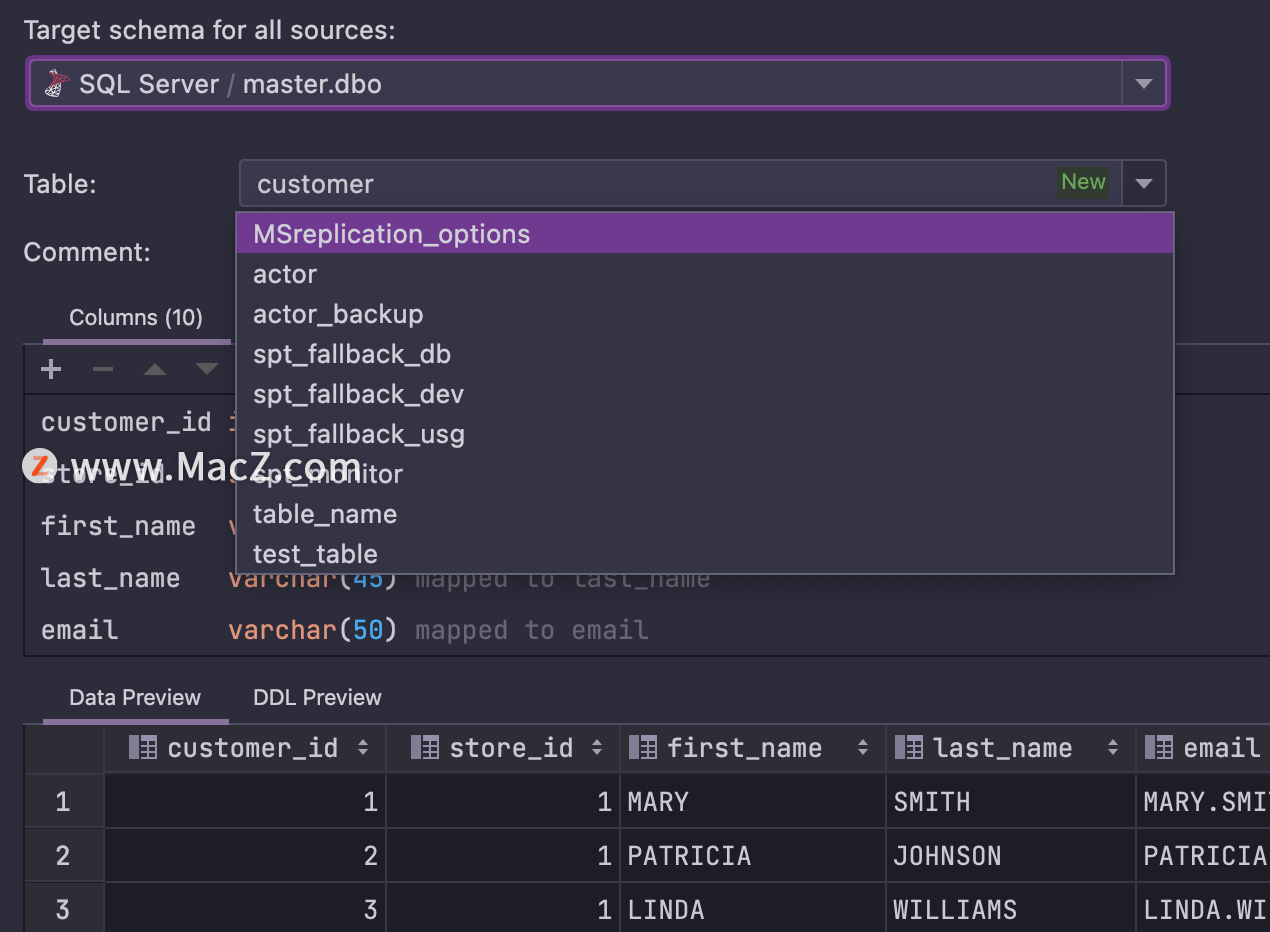Image resolution: width=1270 pixels, height=932 pixels.
Task: Select row 3 number in data preview
Action: tap(63, 910)
